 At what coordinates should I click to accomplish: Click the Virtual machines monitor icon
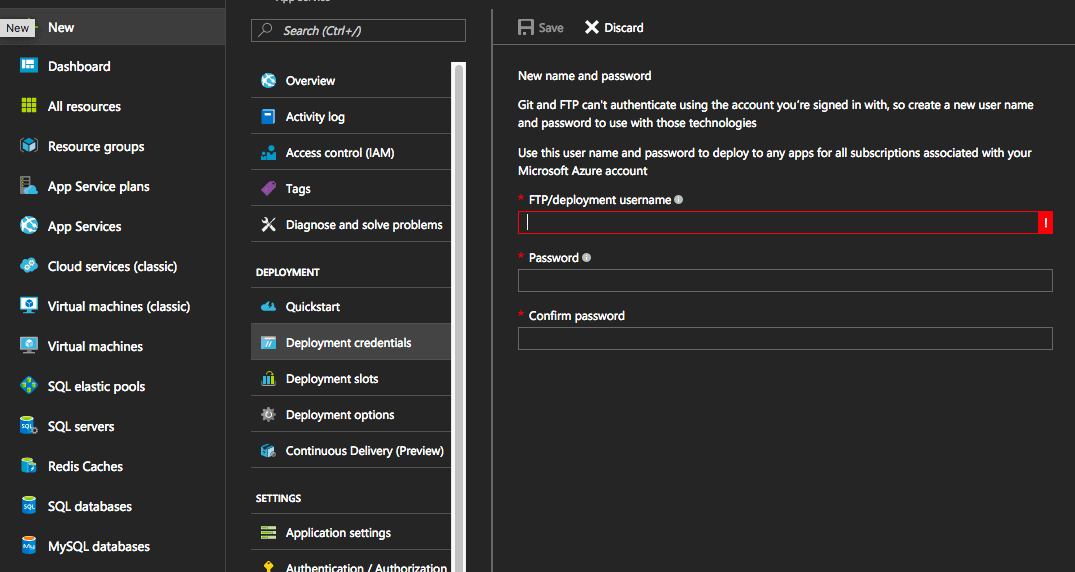click(x=29, y=345)
